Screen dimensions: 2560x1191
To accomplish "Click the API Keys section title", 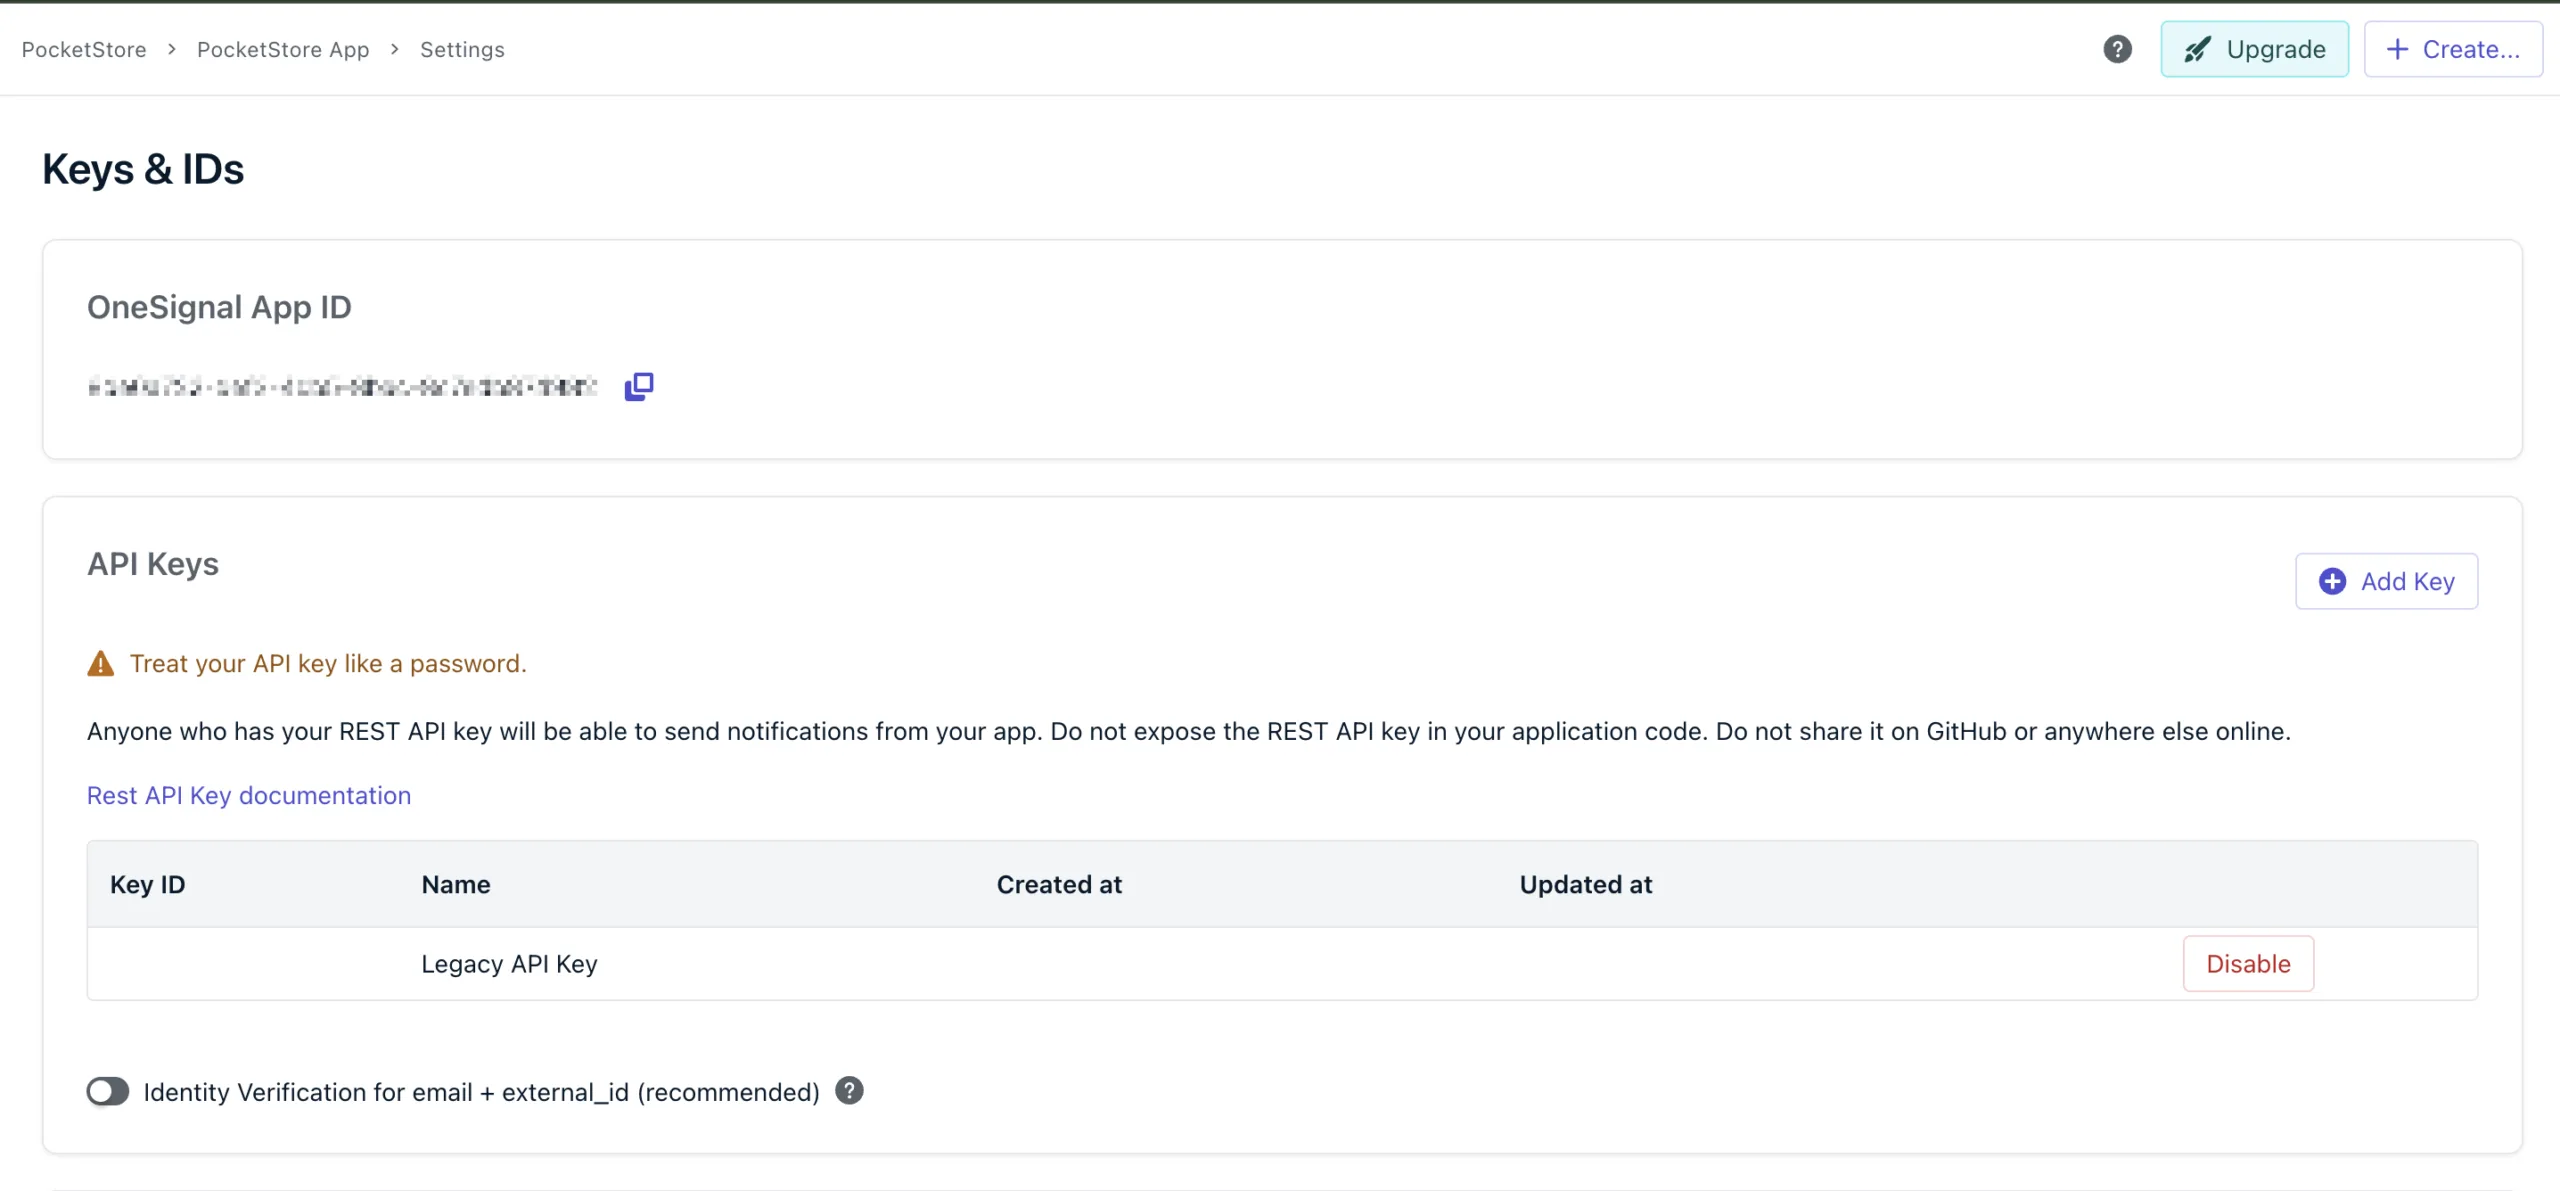I will click(x=153, y=564).
